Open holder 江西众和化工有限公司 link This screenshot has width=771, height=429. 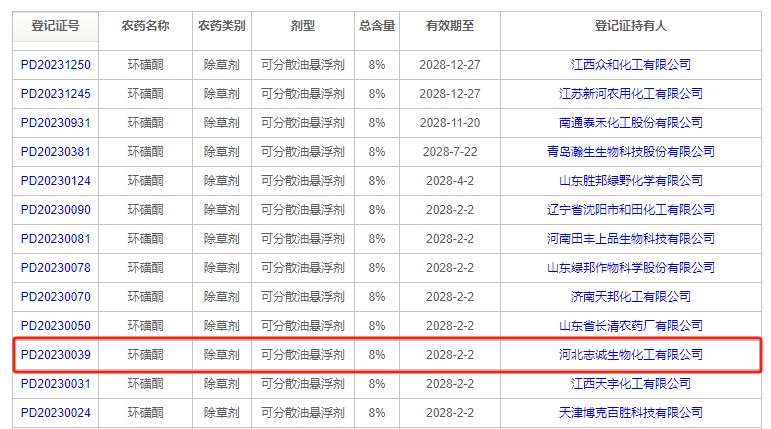(630, 65)
